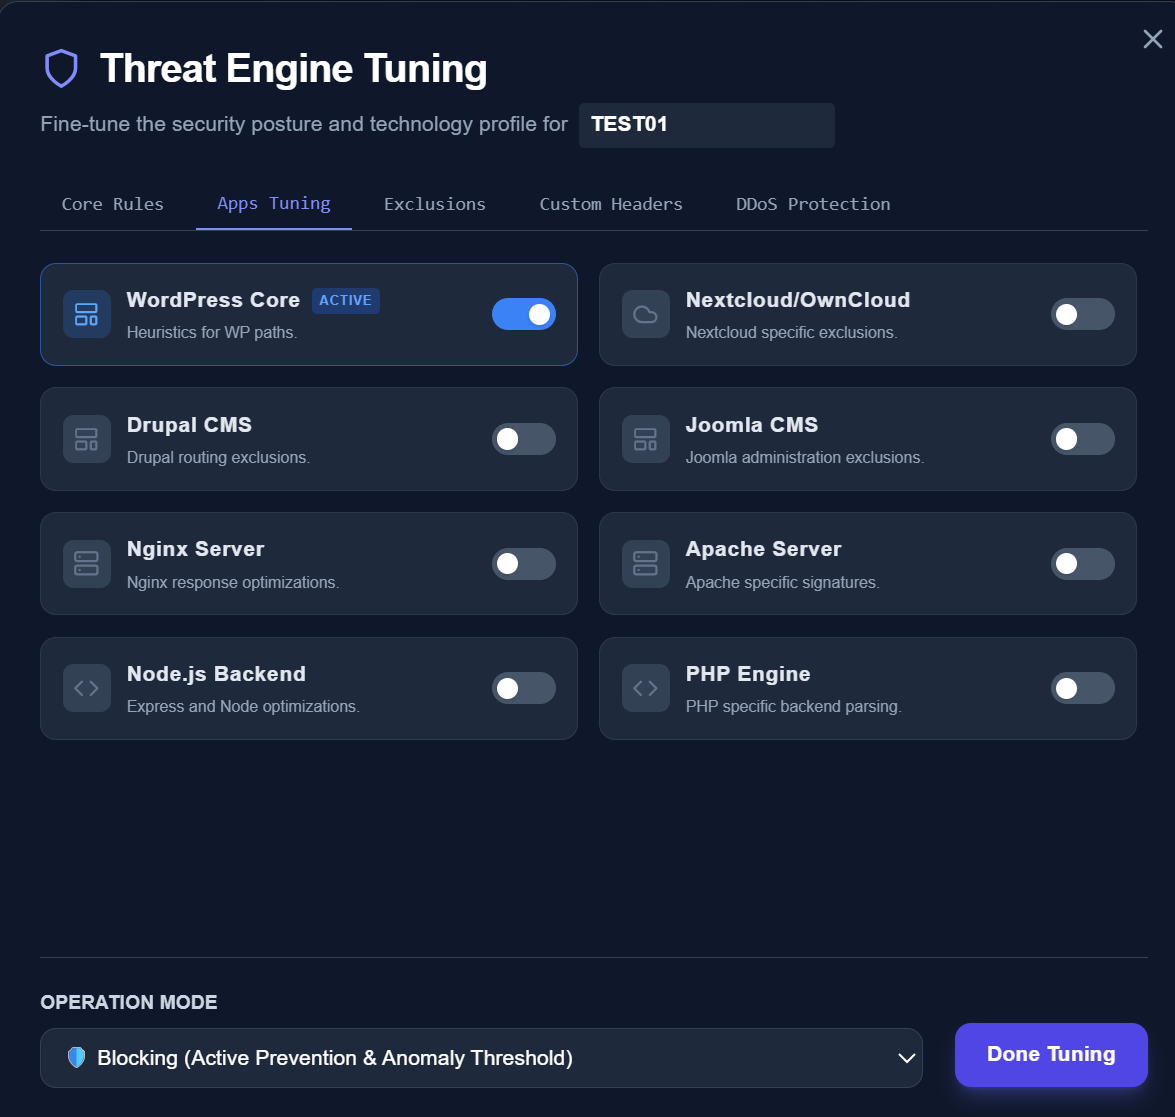The width and height of the screenshot is (1175, 1117).
Task: Click the Apache Server rack icon
Action: click(x=646, y=564)
